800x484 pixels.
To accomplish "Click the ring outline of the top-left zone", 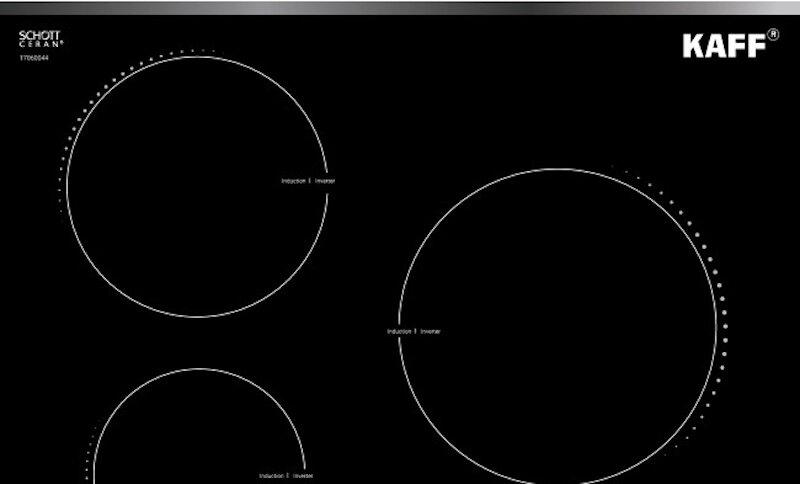I will click(x=197, y=57).
